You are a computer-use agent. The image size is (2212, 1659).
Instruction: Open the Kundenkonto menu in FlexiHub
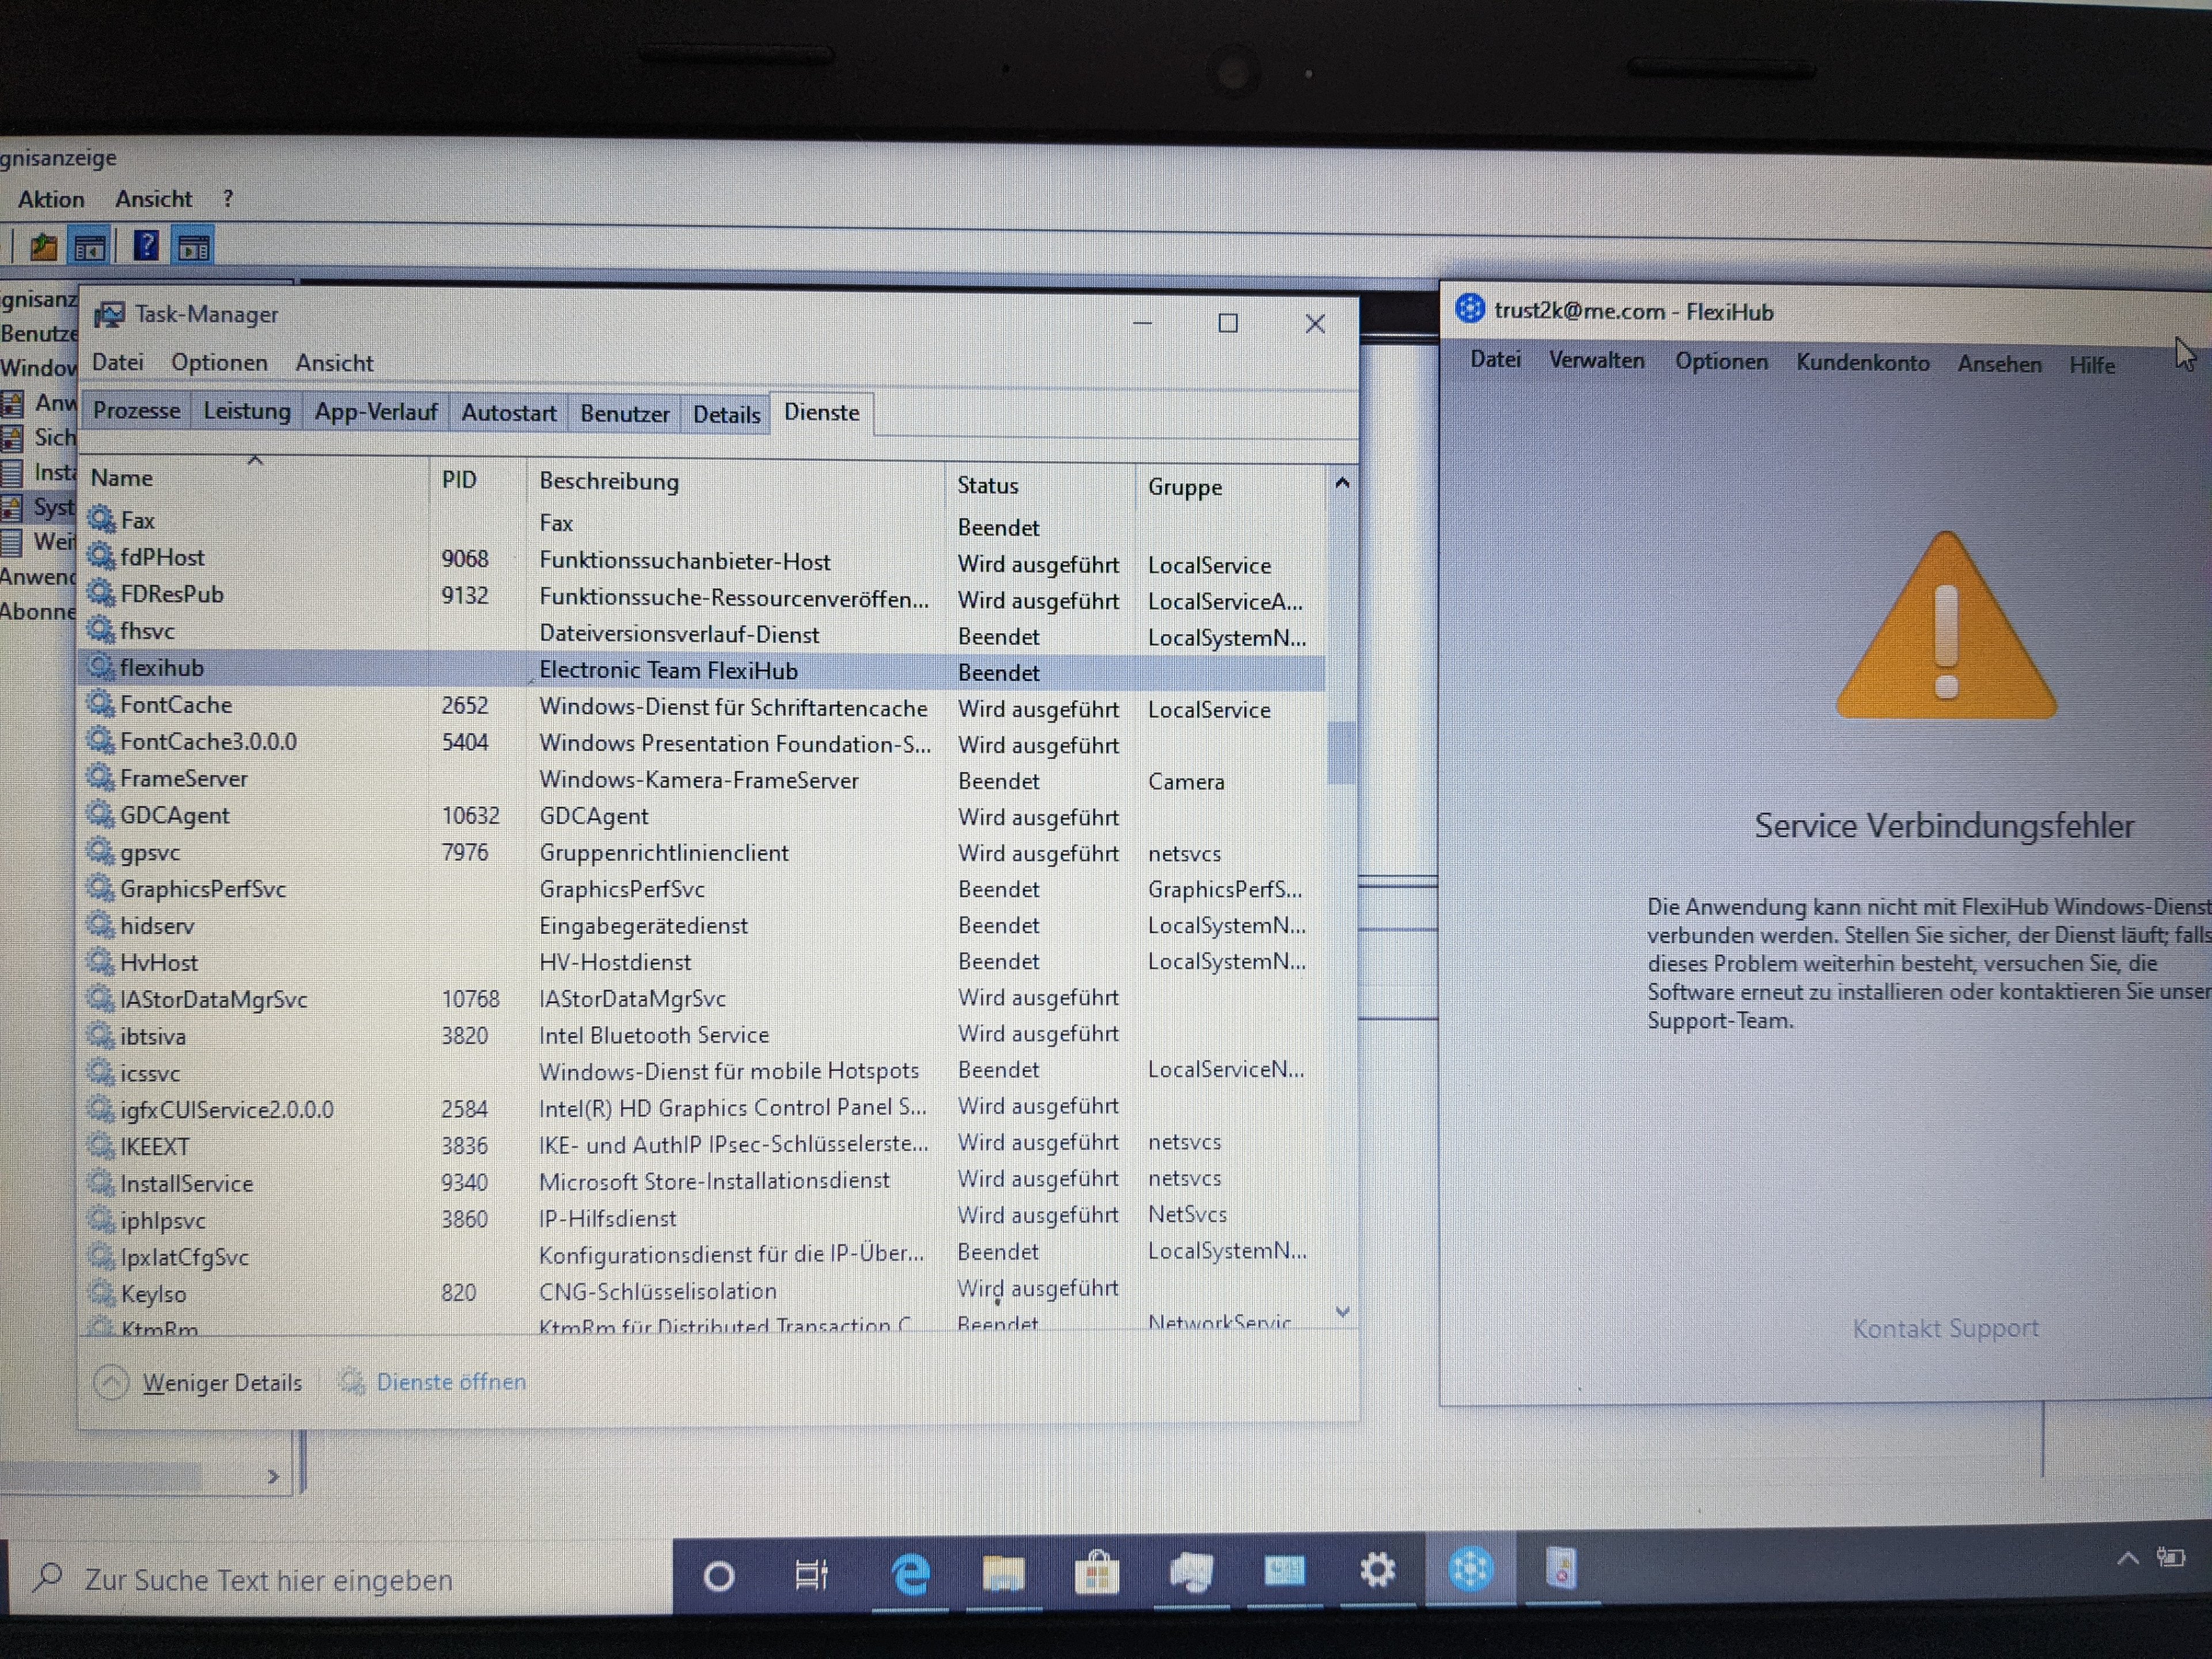point(1862,363)
